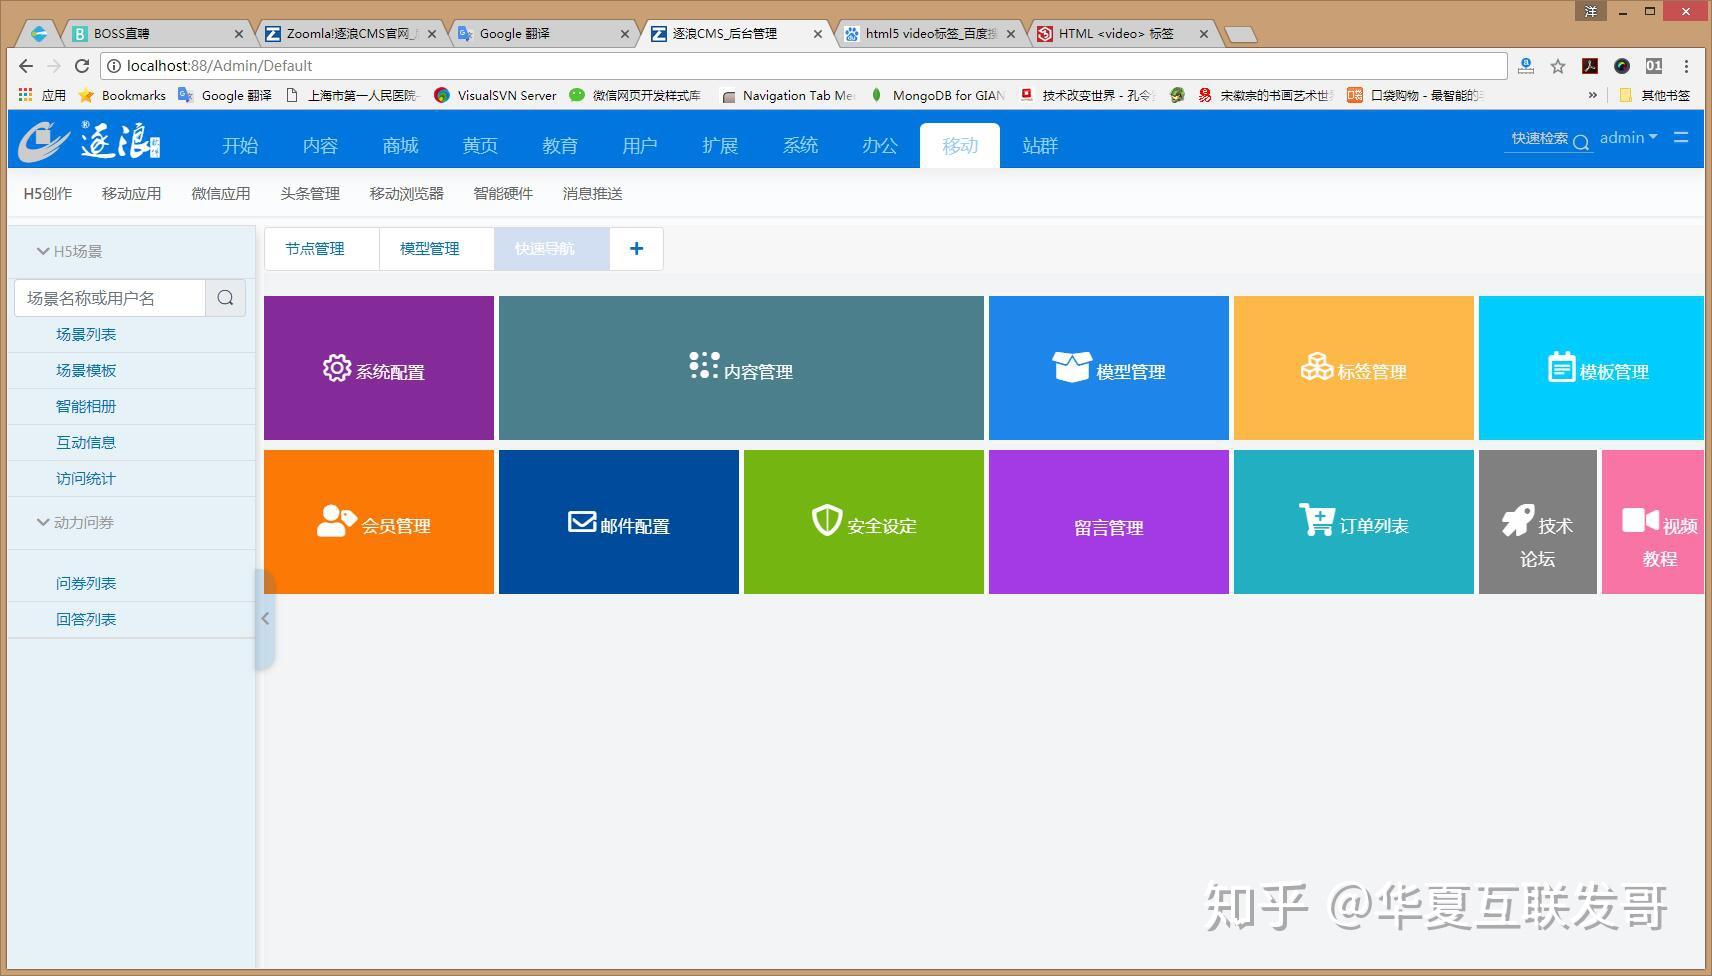This screenshot has height=976, width=1712.
Task: Open 访问统计 in the sidebar
Action: 86,479
